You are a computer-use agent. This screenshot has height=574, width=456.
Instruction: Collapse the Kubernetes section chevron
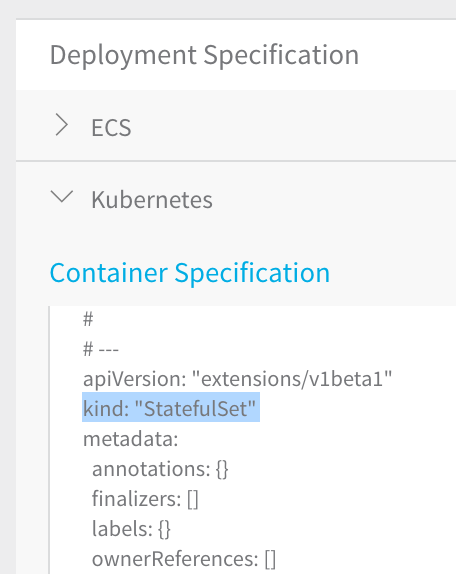[x=61, y=197]
